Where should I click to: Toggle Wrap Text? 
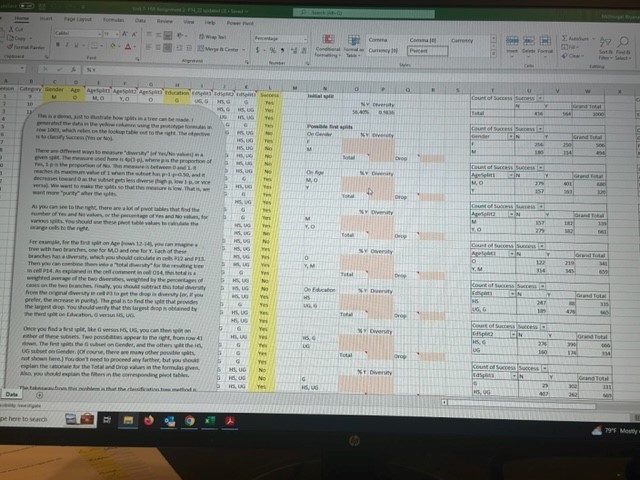coord(212,37)
